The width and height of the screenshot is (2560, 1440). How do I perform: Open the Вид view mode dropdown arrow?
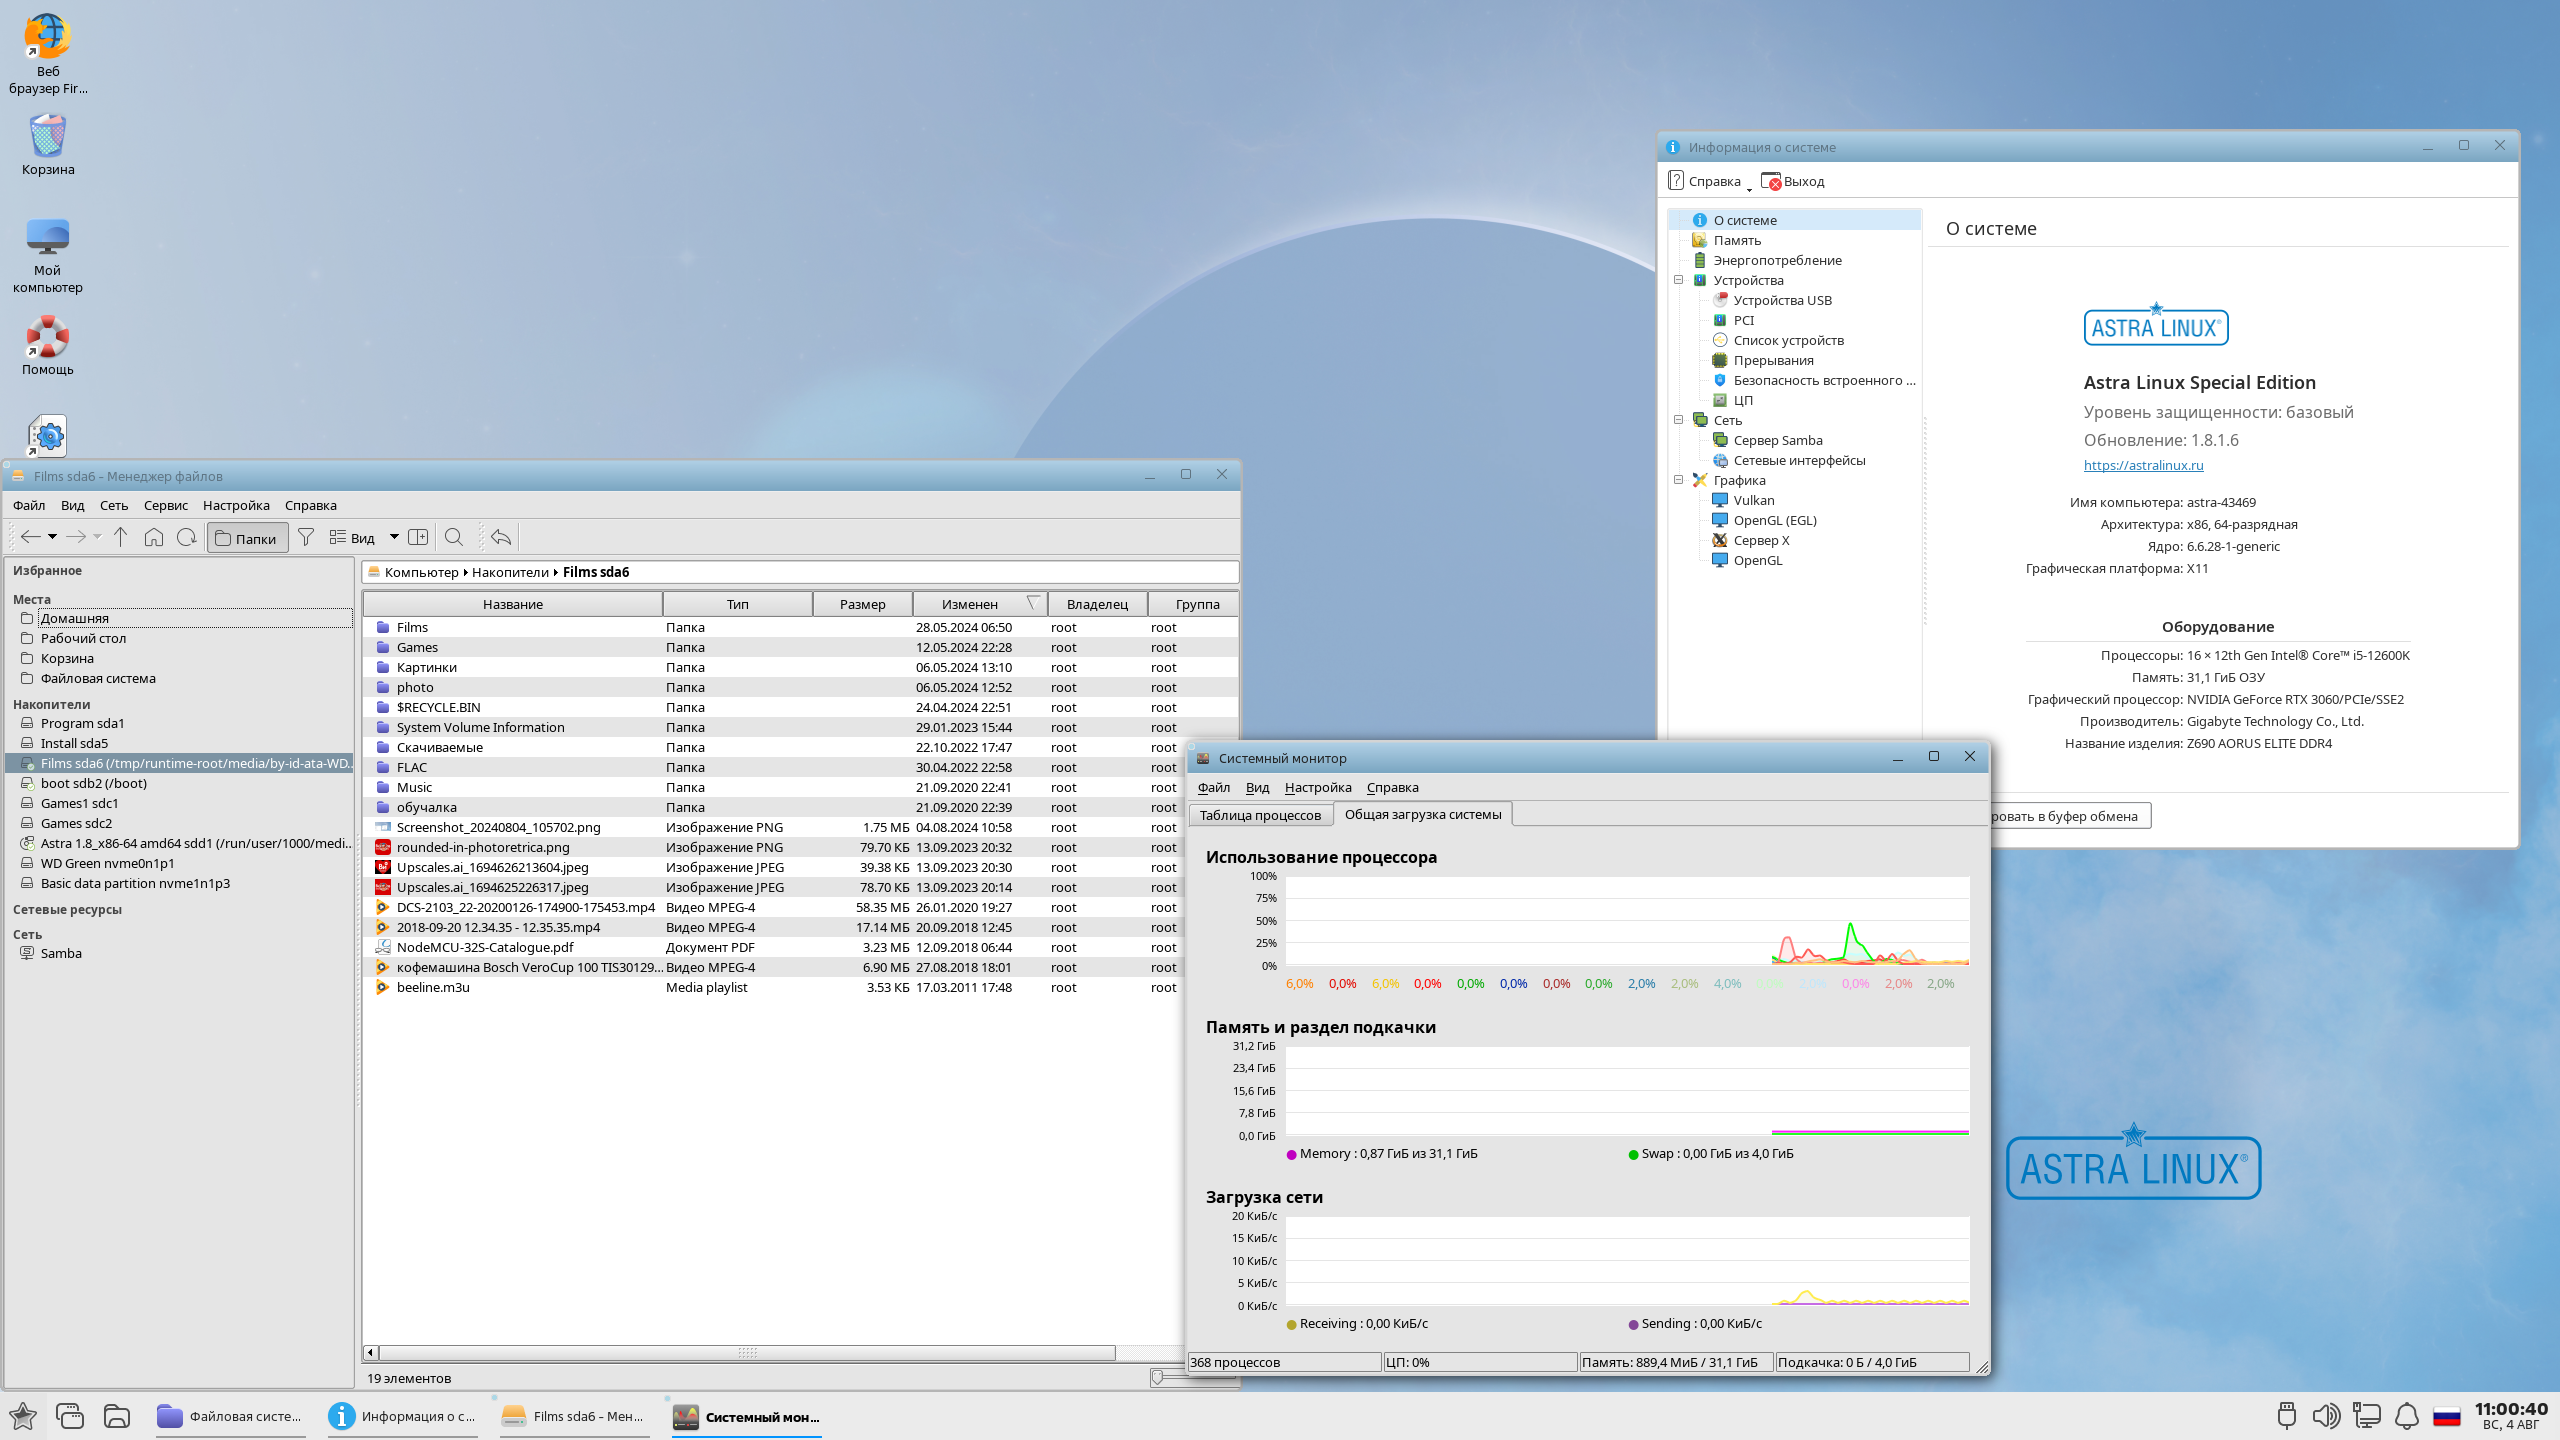[x=394, y=537]
